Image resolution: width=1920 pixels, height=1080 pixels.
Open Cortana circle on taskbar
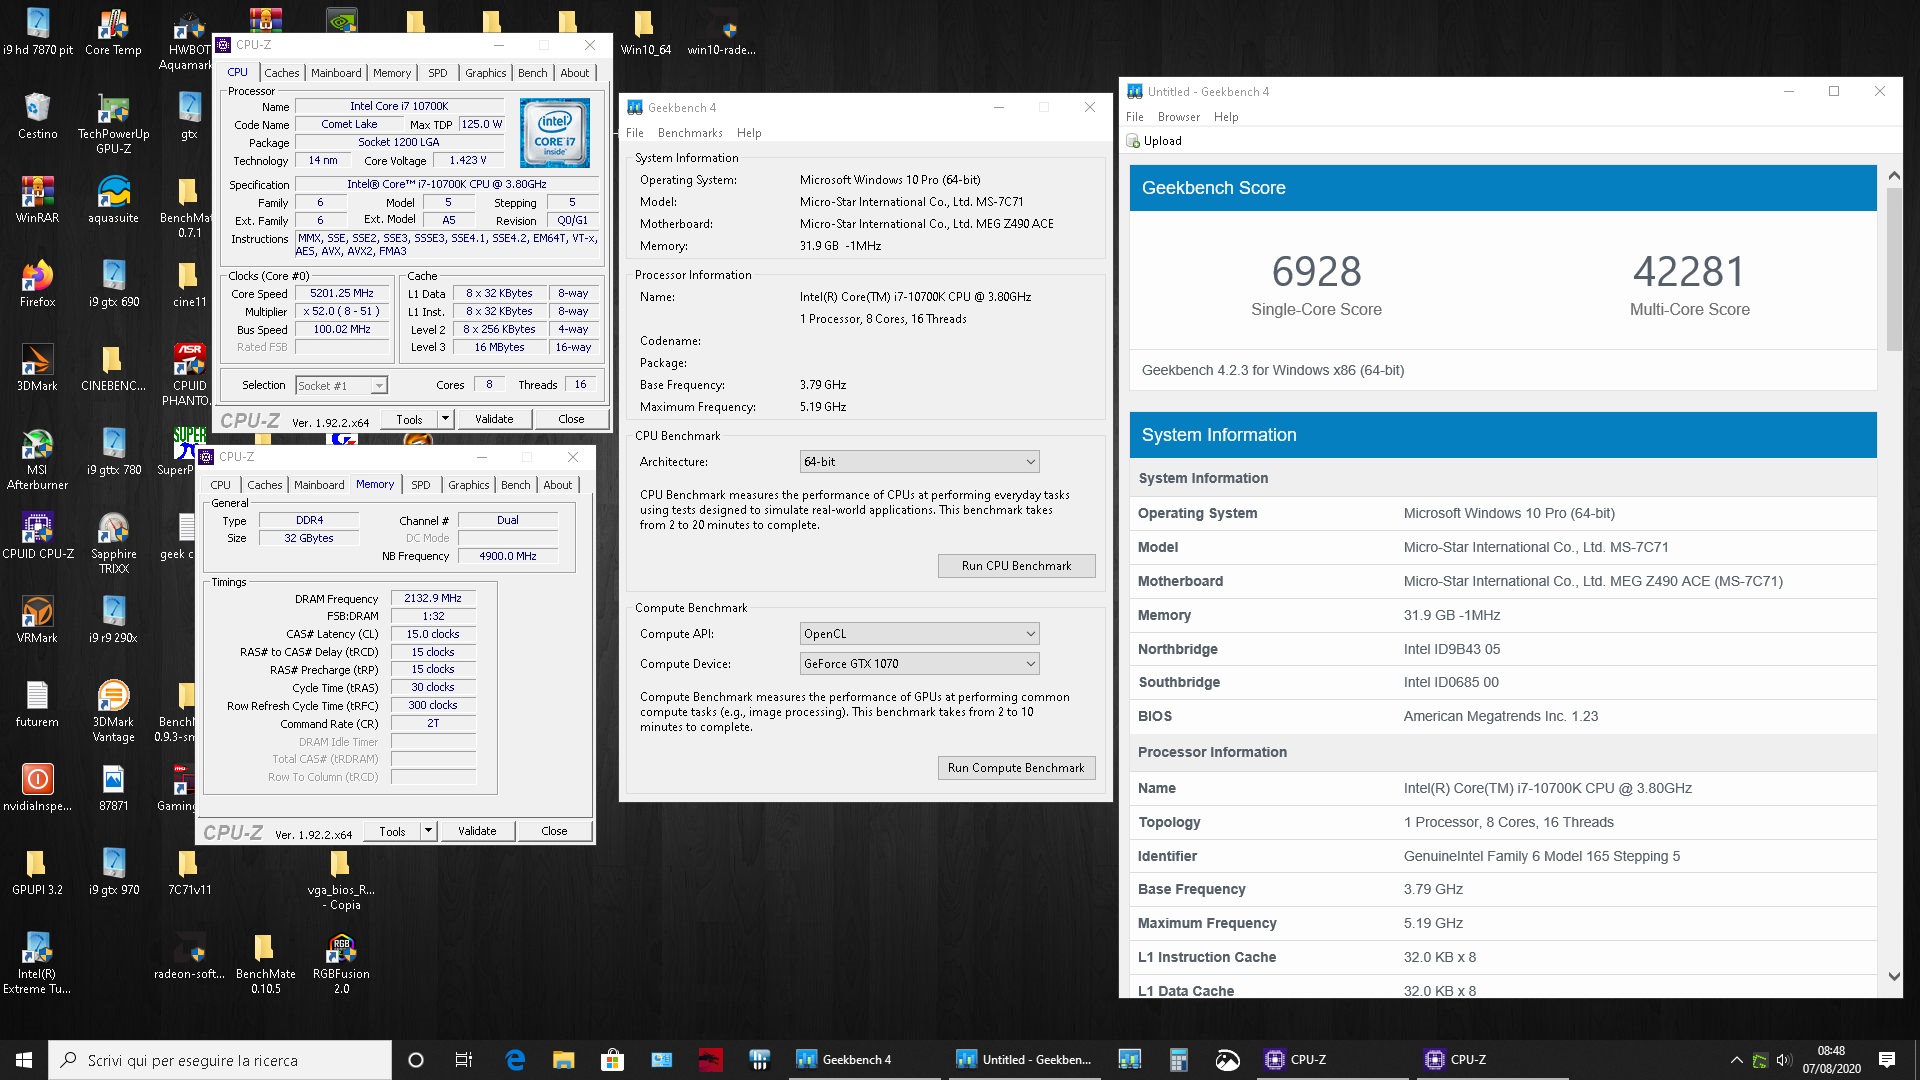pyautogui.click(x=416, y=1060)
